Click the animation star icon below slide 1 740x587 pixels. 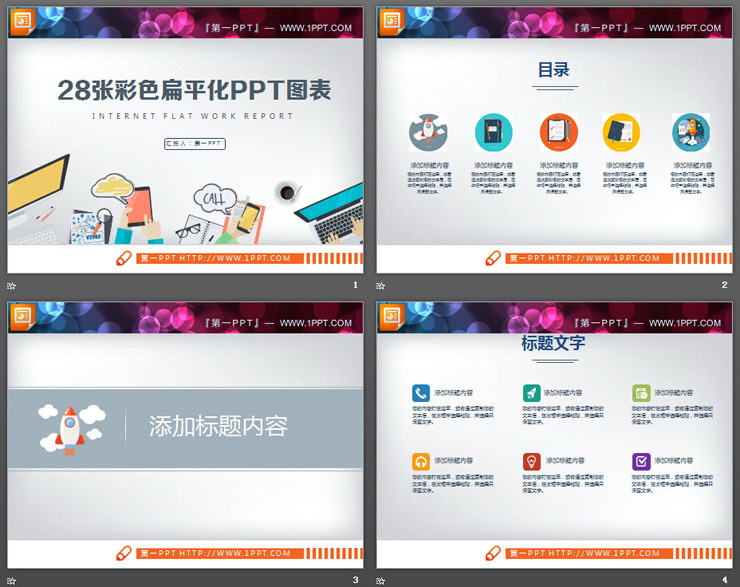tap(14, 286)
